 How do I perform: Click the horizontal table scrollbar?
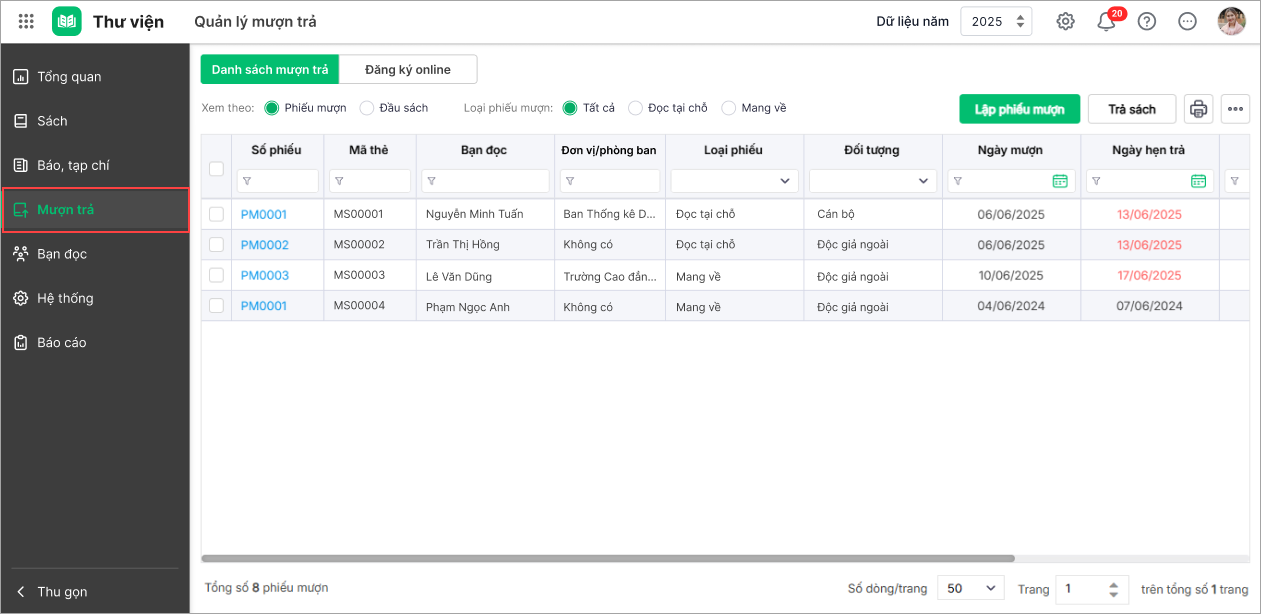click(608, 558)
